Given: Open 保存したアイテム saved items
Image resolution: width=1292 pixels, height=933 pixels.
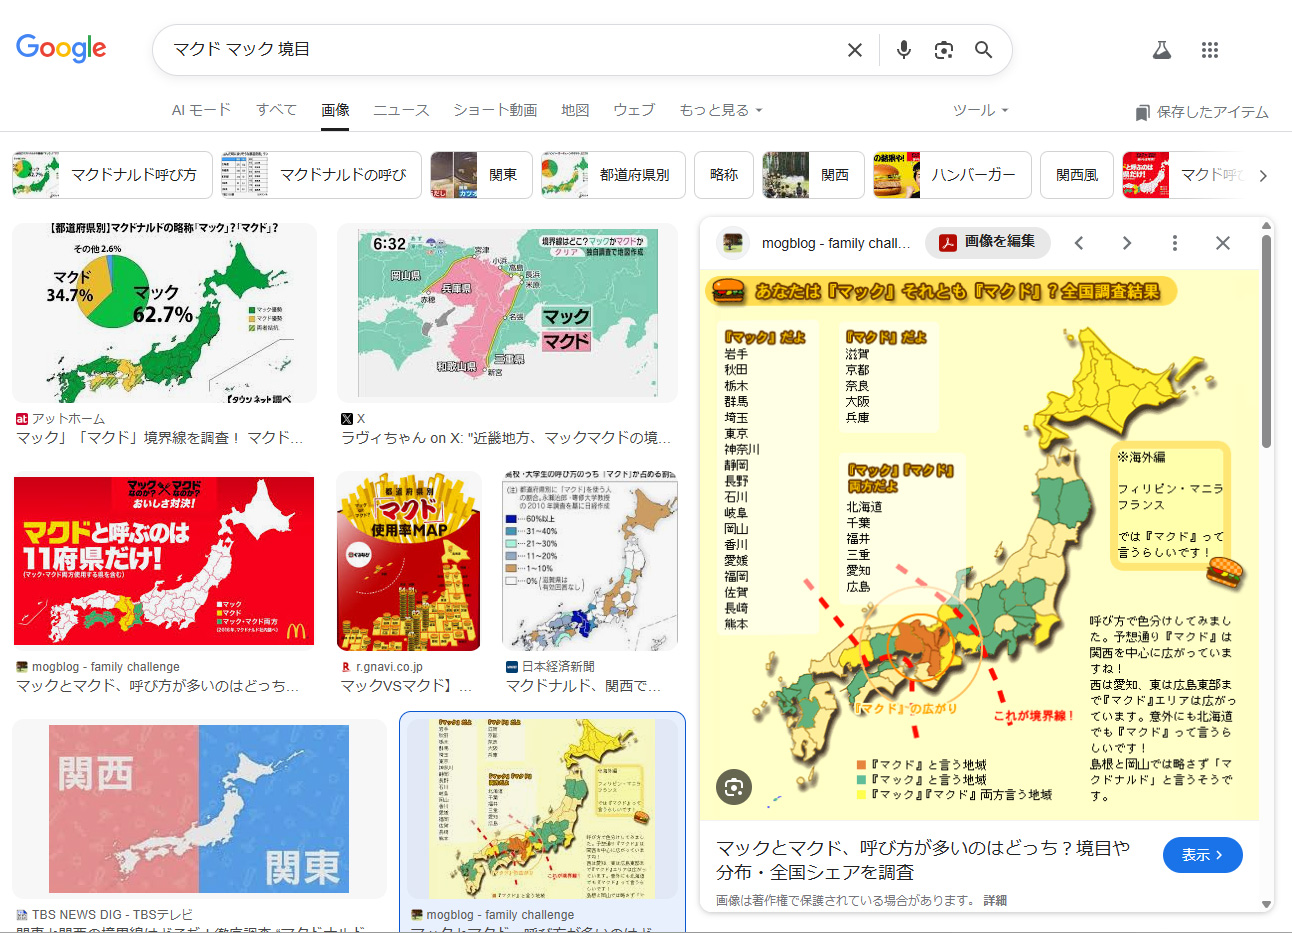Looking at the screenshot, I should pos(1202,112).
